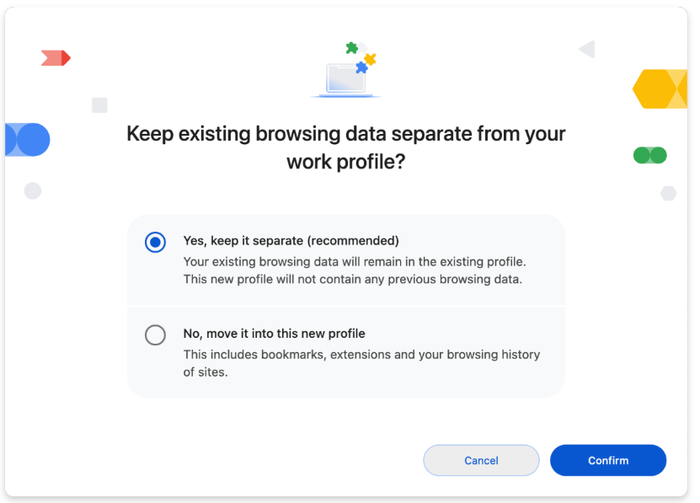Click the "Yes, keep it separate (recommended)" label
The width and height of the screenshot is (700, 503).
click(291, 241)
